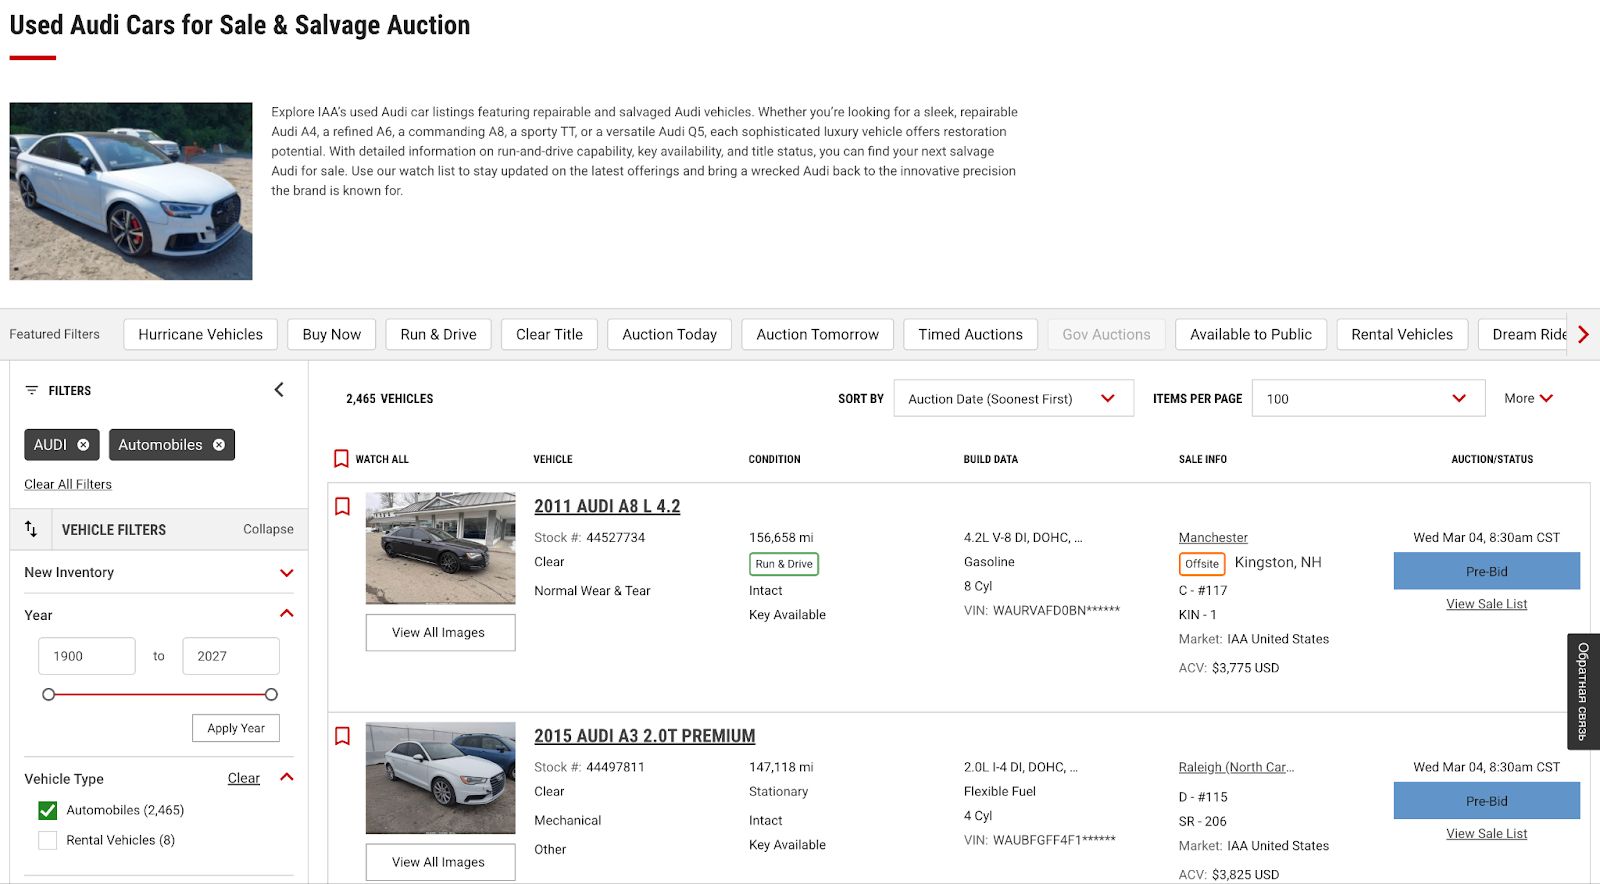The width and height of the screenshot is (1600, 884).
Task: View Sale List for the Audi A3
Action: click(1487, 834)
